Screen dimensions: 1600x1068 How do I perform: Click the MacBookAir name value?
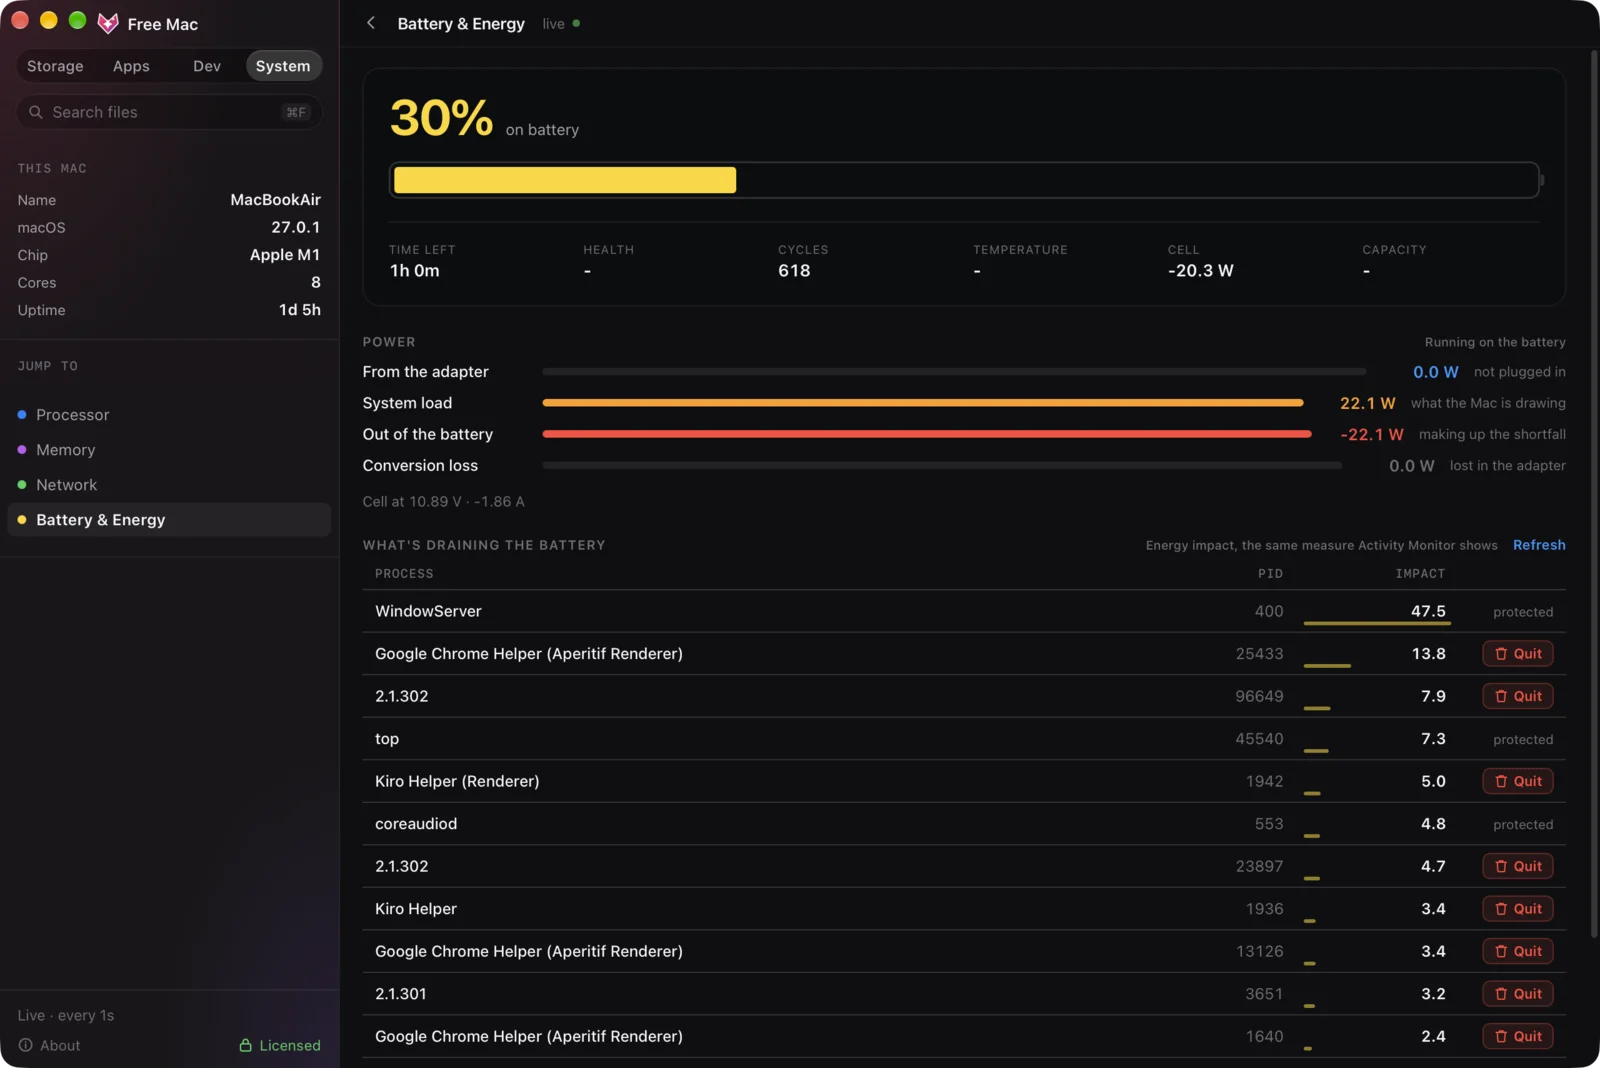(275, 200)
